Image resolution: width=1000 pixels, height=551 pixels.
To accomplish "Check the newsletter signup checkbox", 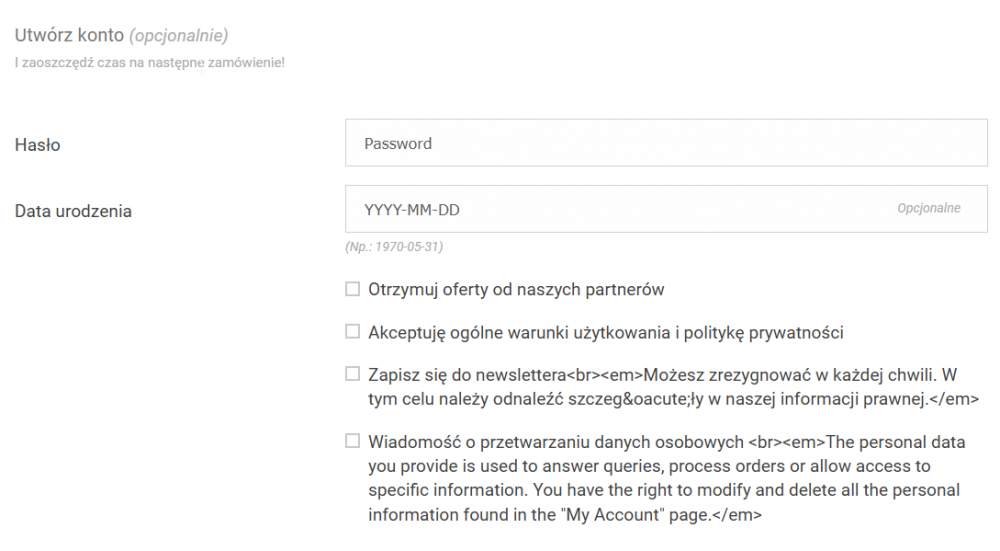I will click(352, 374).
